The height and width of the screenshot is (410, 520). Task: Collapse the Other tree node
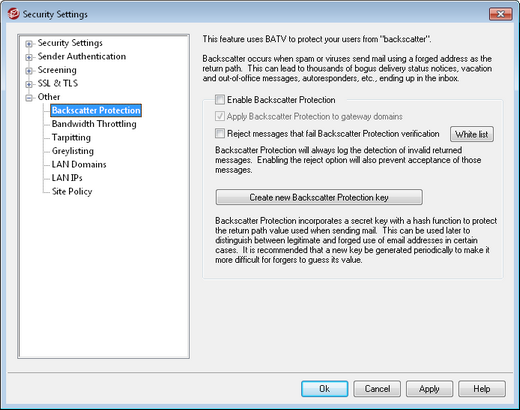click(29, 98)
